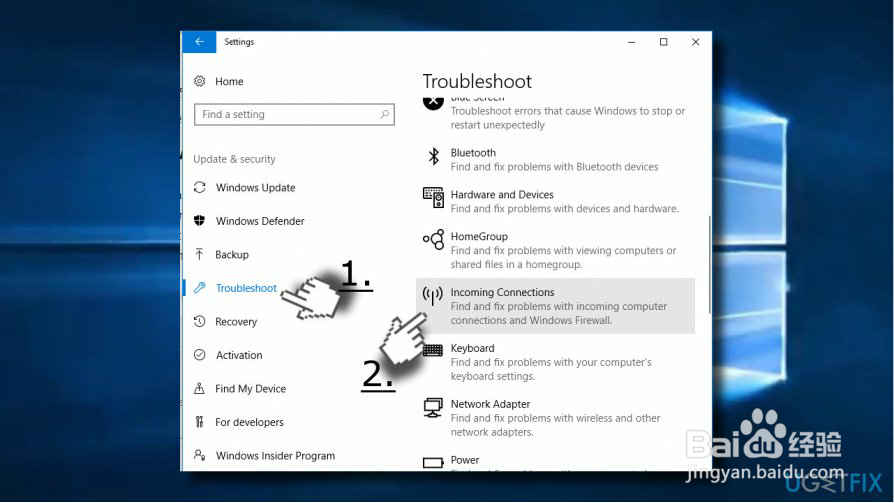Image resolution: width=894 pixels, height=503 pixels.
Task: Click the Find a setting search box
Action: [294, 114]
